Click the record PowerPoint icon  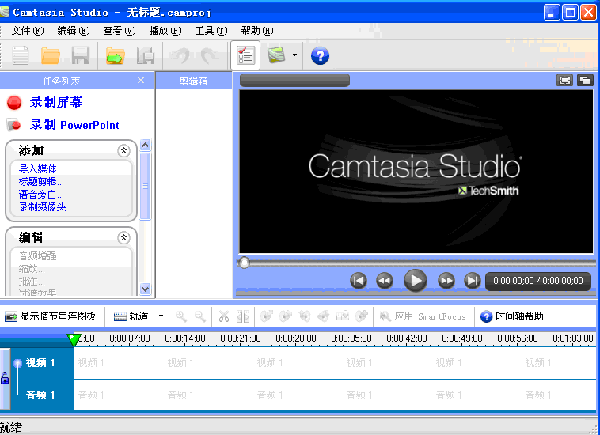pyautogui.click(x=13, y=124)
